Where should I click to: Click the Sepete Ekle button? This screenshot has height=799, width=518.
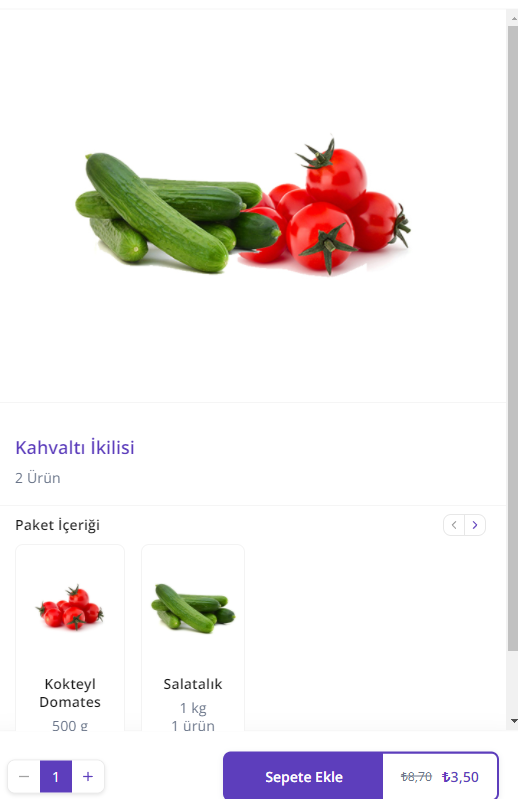coord(304,777)
